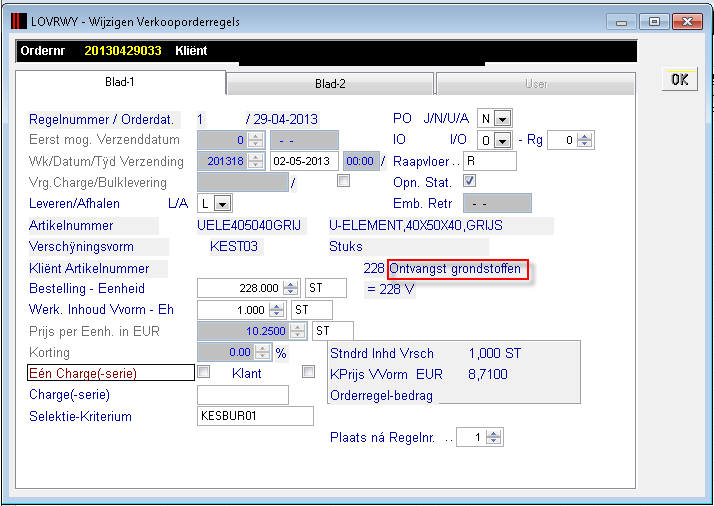Check the Bulklevering checkbox
This screenshot has height=506, width=714.
tap(343, 181)
